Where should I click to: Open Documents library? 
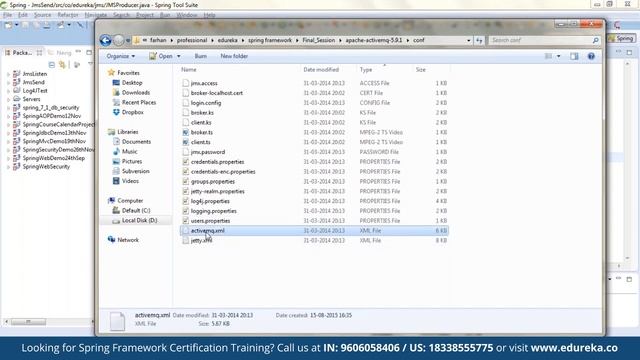pos(136,142)
